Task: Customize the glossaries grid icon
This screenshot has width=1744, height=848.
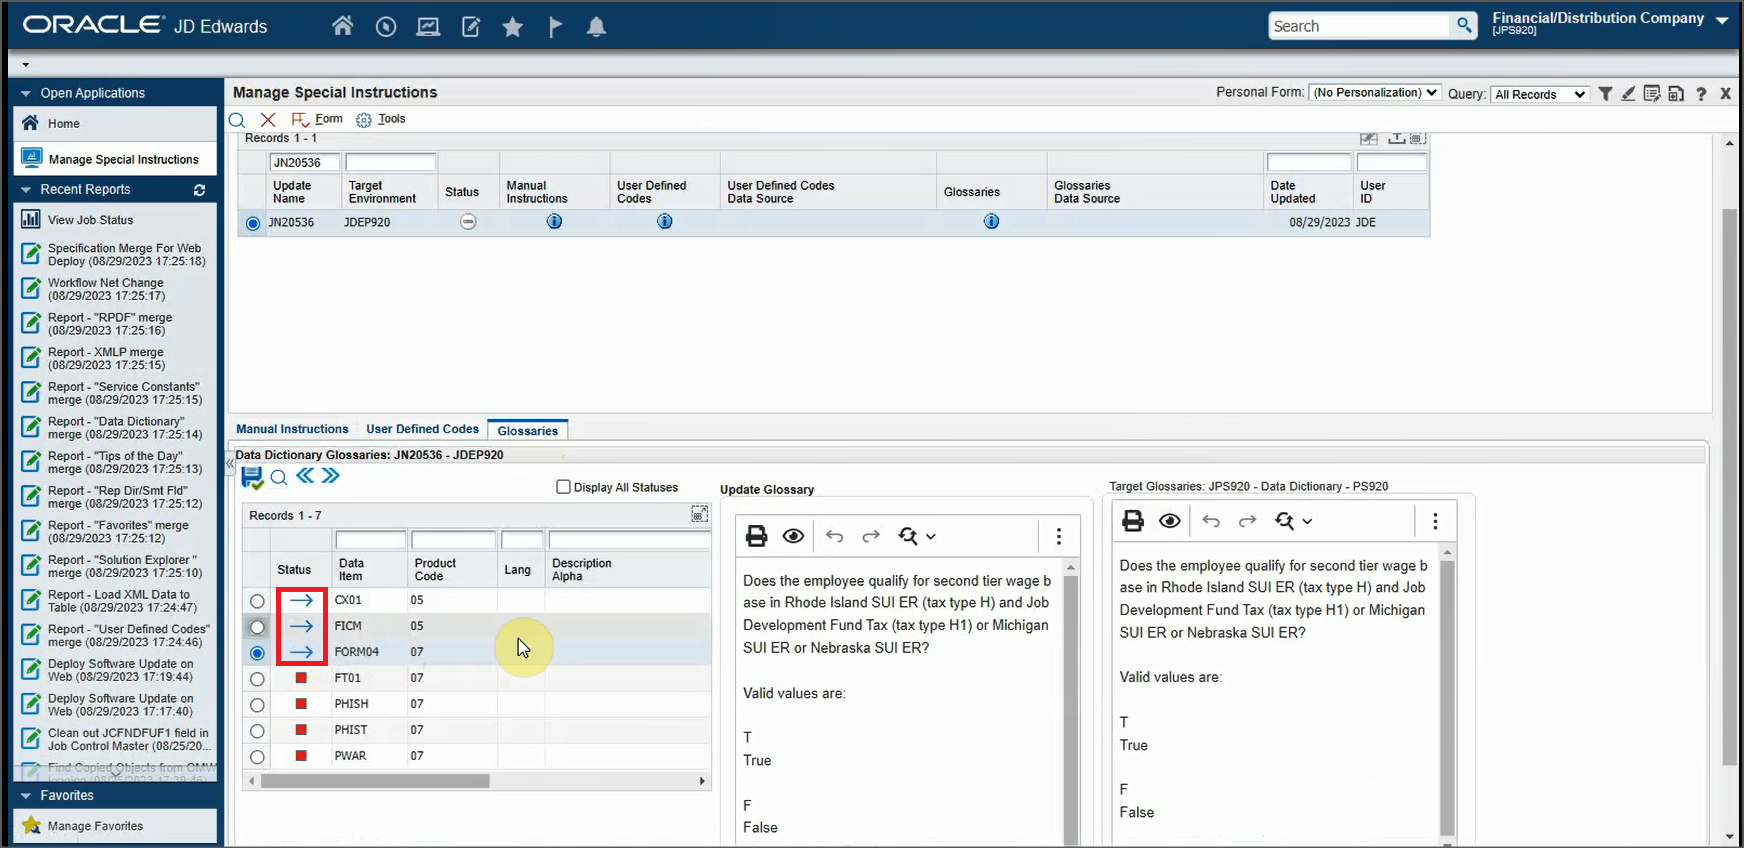Action: [x=699, y=514]
